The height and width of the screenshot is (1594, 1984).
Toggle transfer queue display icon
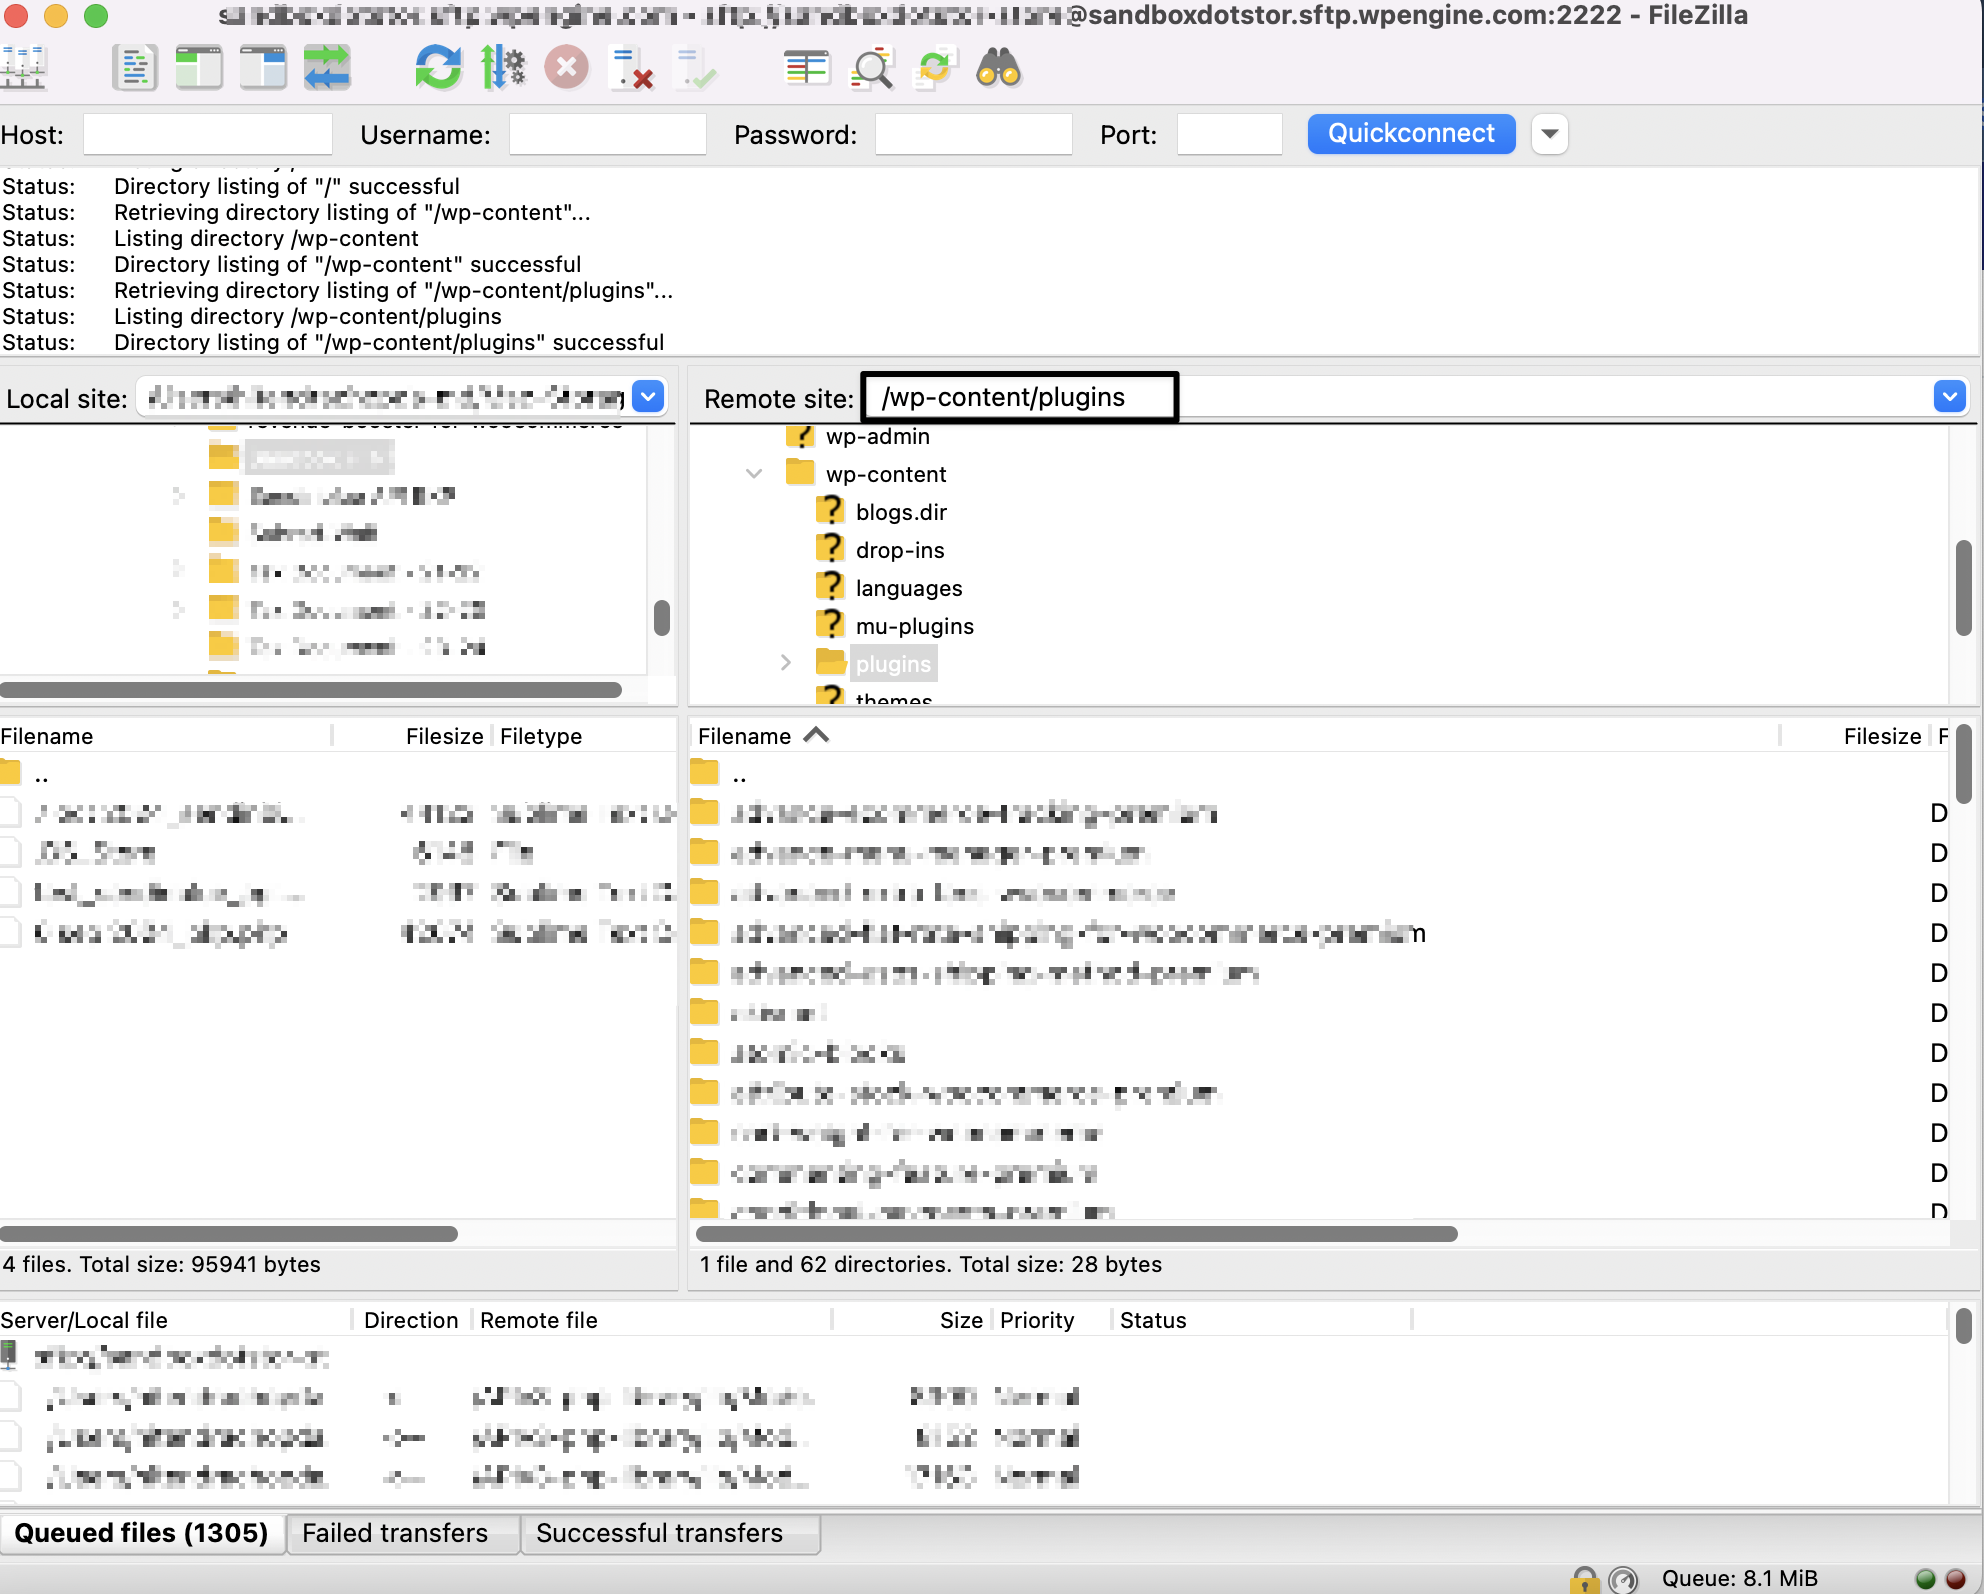click(x=327, y=68)
